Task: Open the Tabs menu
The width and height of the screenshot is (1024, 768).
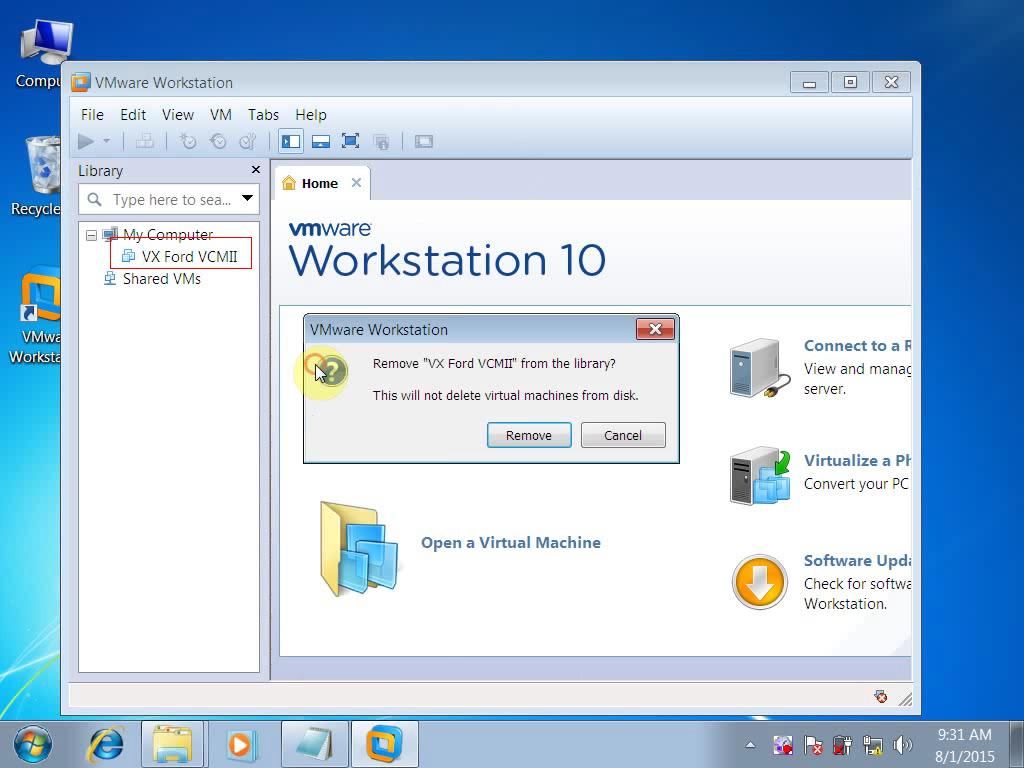Action: [x=263, y=115]
